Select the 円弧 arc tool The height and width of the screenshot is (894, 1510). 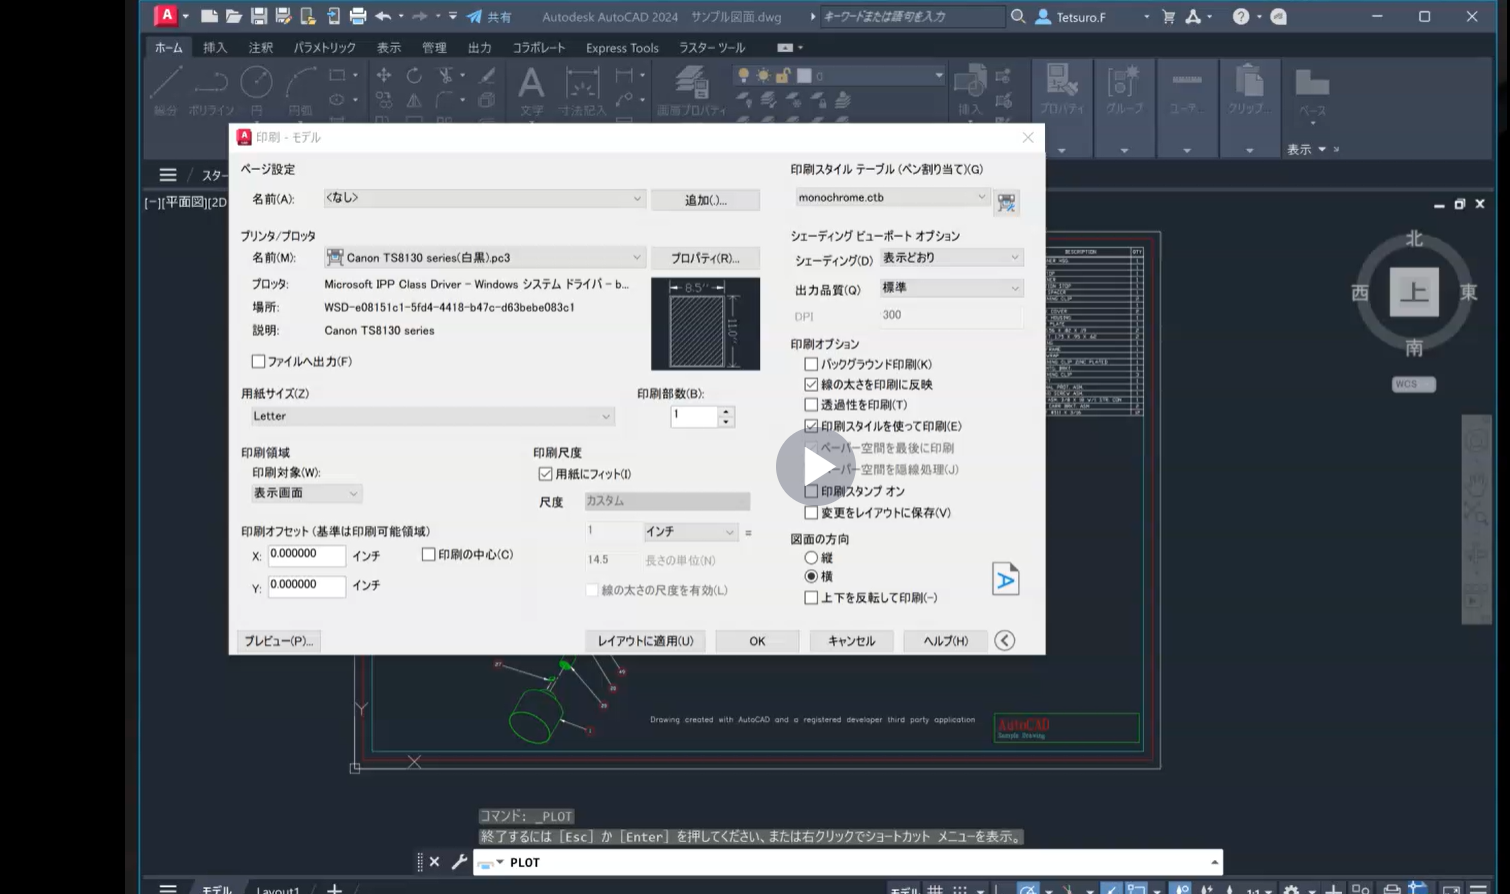(x=299, y=90)
